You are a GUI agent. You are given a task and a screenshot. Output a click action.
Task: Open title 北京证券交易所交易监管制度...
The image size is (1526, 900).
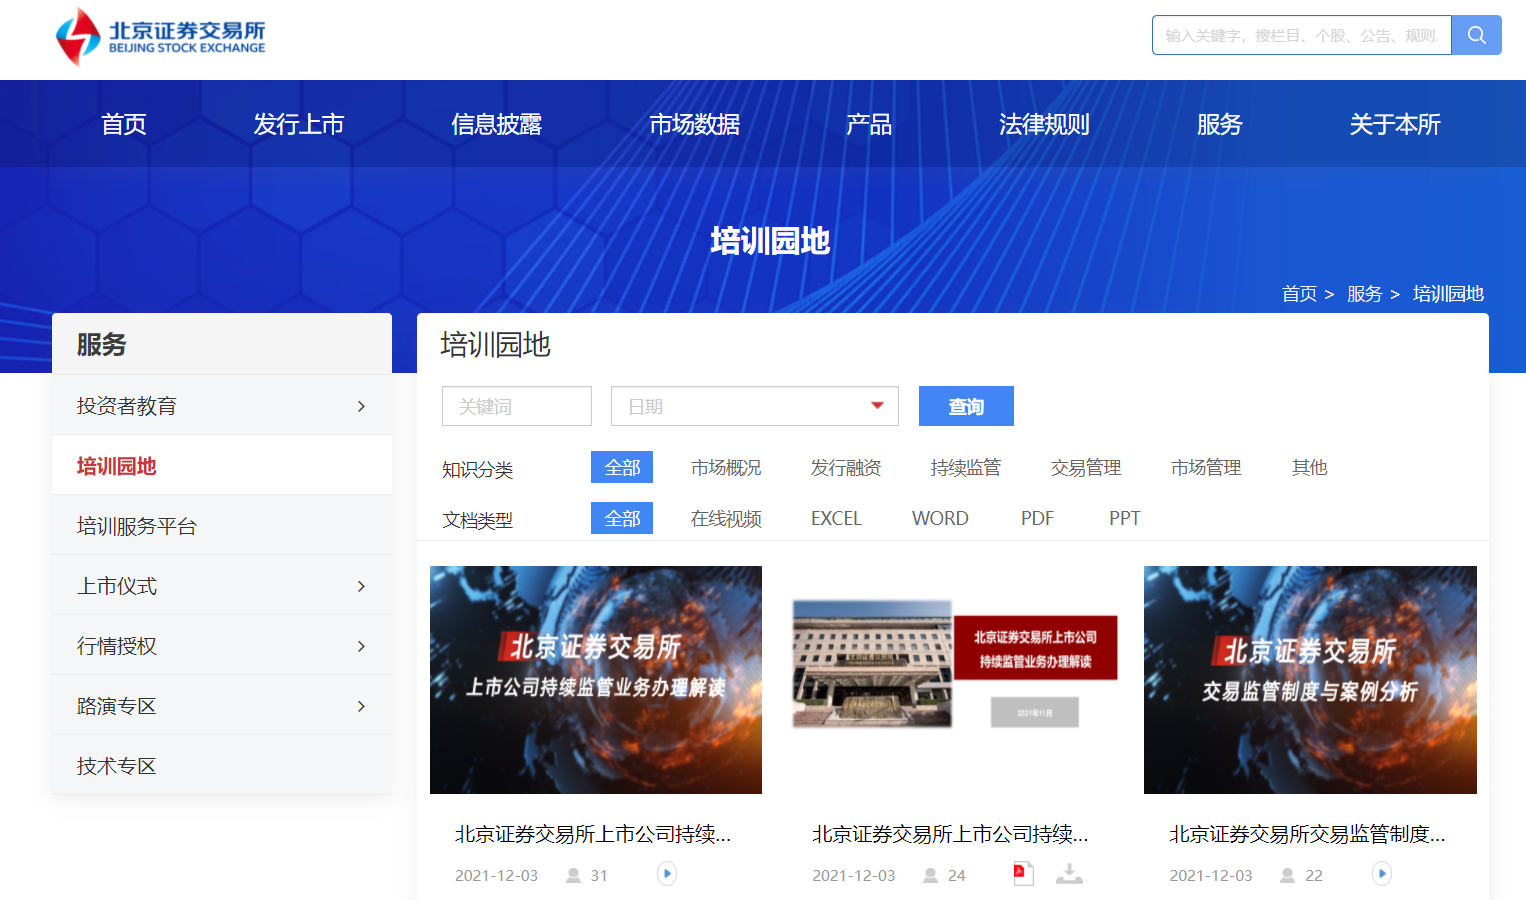point(1307,834)
